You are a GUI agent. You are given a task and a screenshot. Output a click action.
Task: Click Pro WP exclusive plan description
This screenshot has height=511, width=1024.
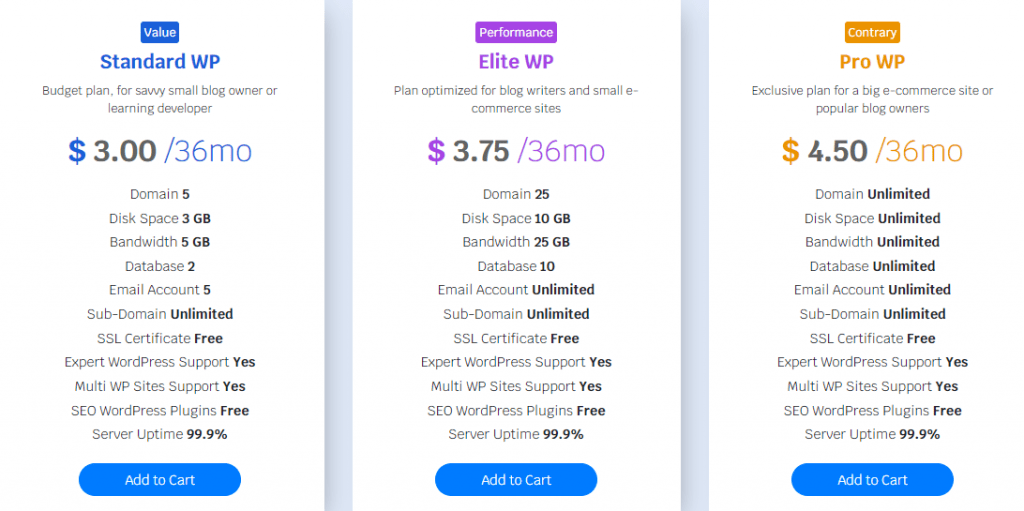coord(872,99)
